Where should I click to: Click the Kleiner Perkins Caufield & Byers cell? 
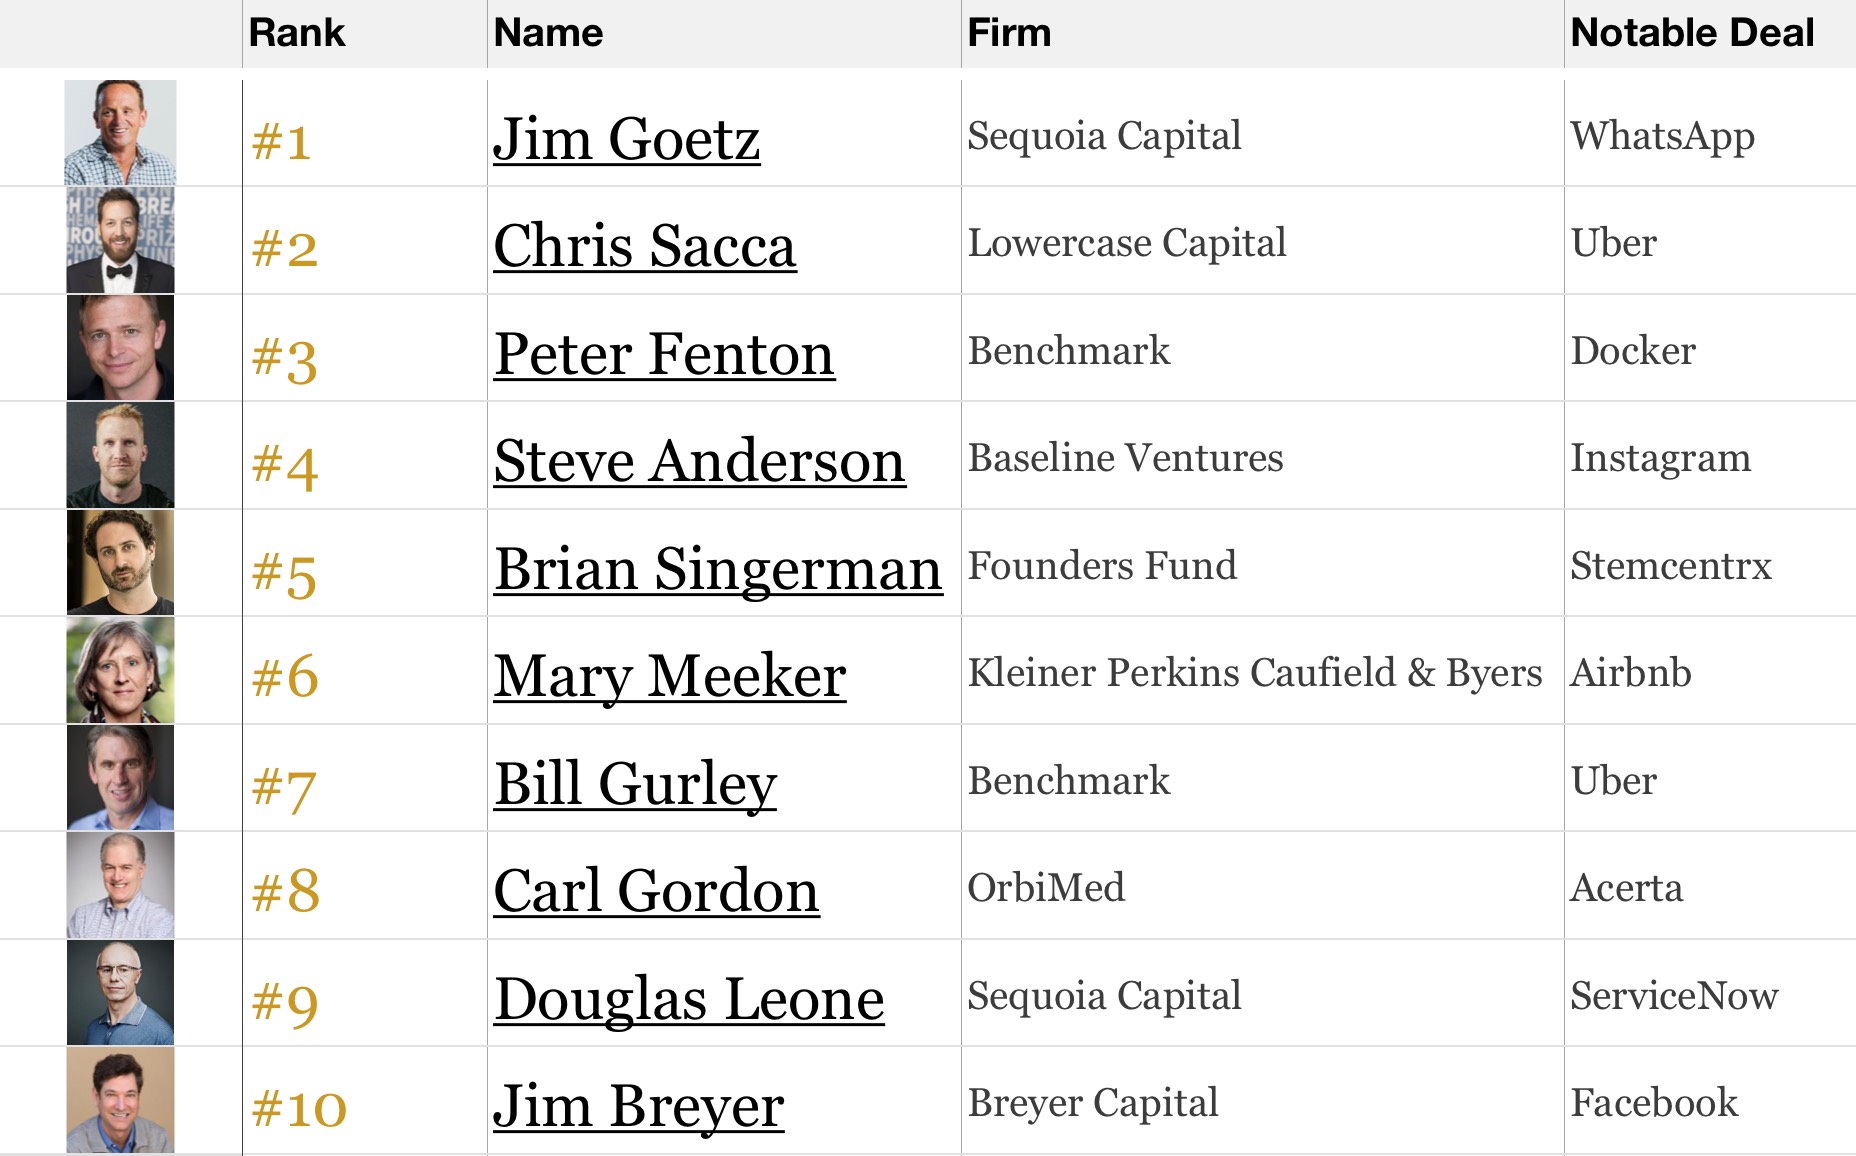click(1254, 673)
